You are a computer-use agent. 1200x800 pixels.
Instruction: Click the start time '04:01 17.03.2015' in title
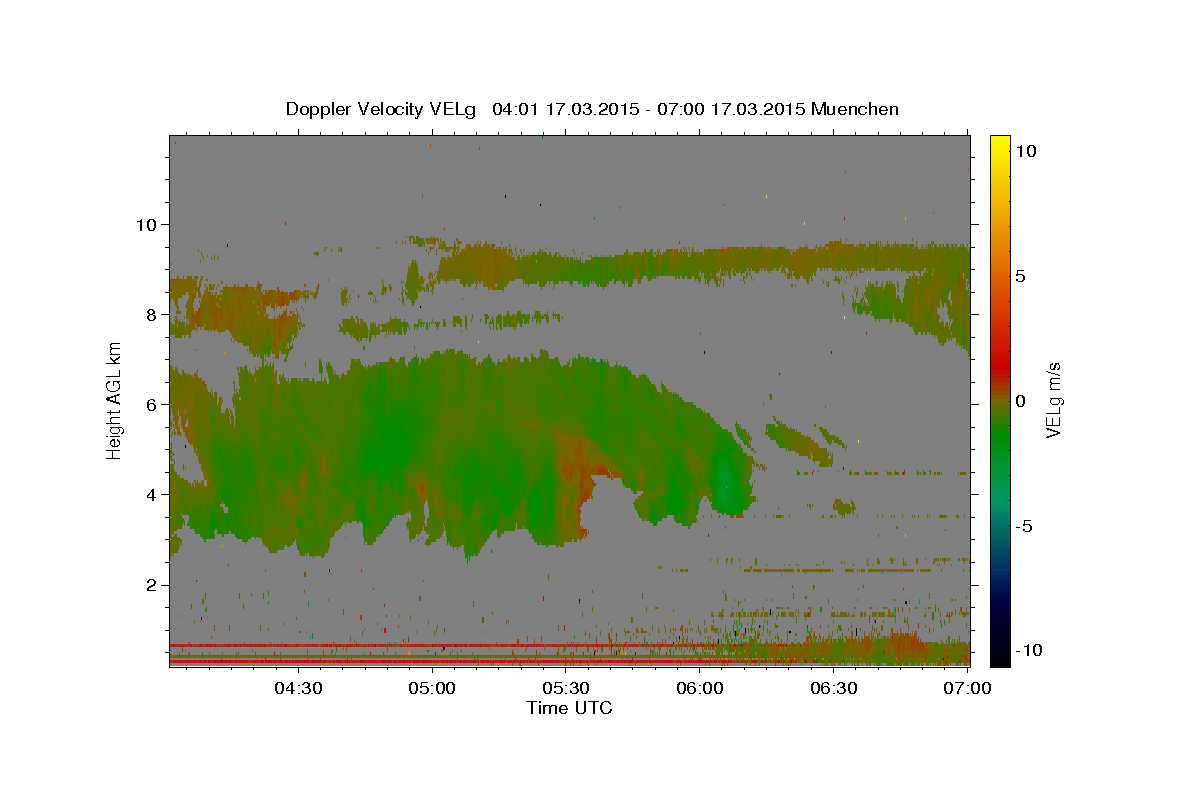[566, 109]
